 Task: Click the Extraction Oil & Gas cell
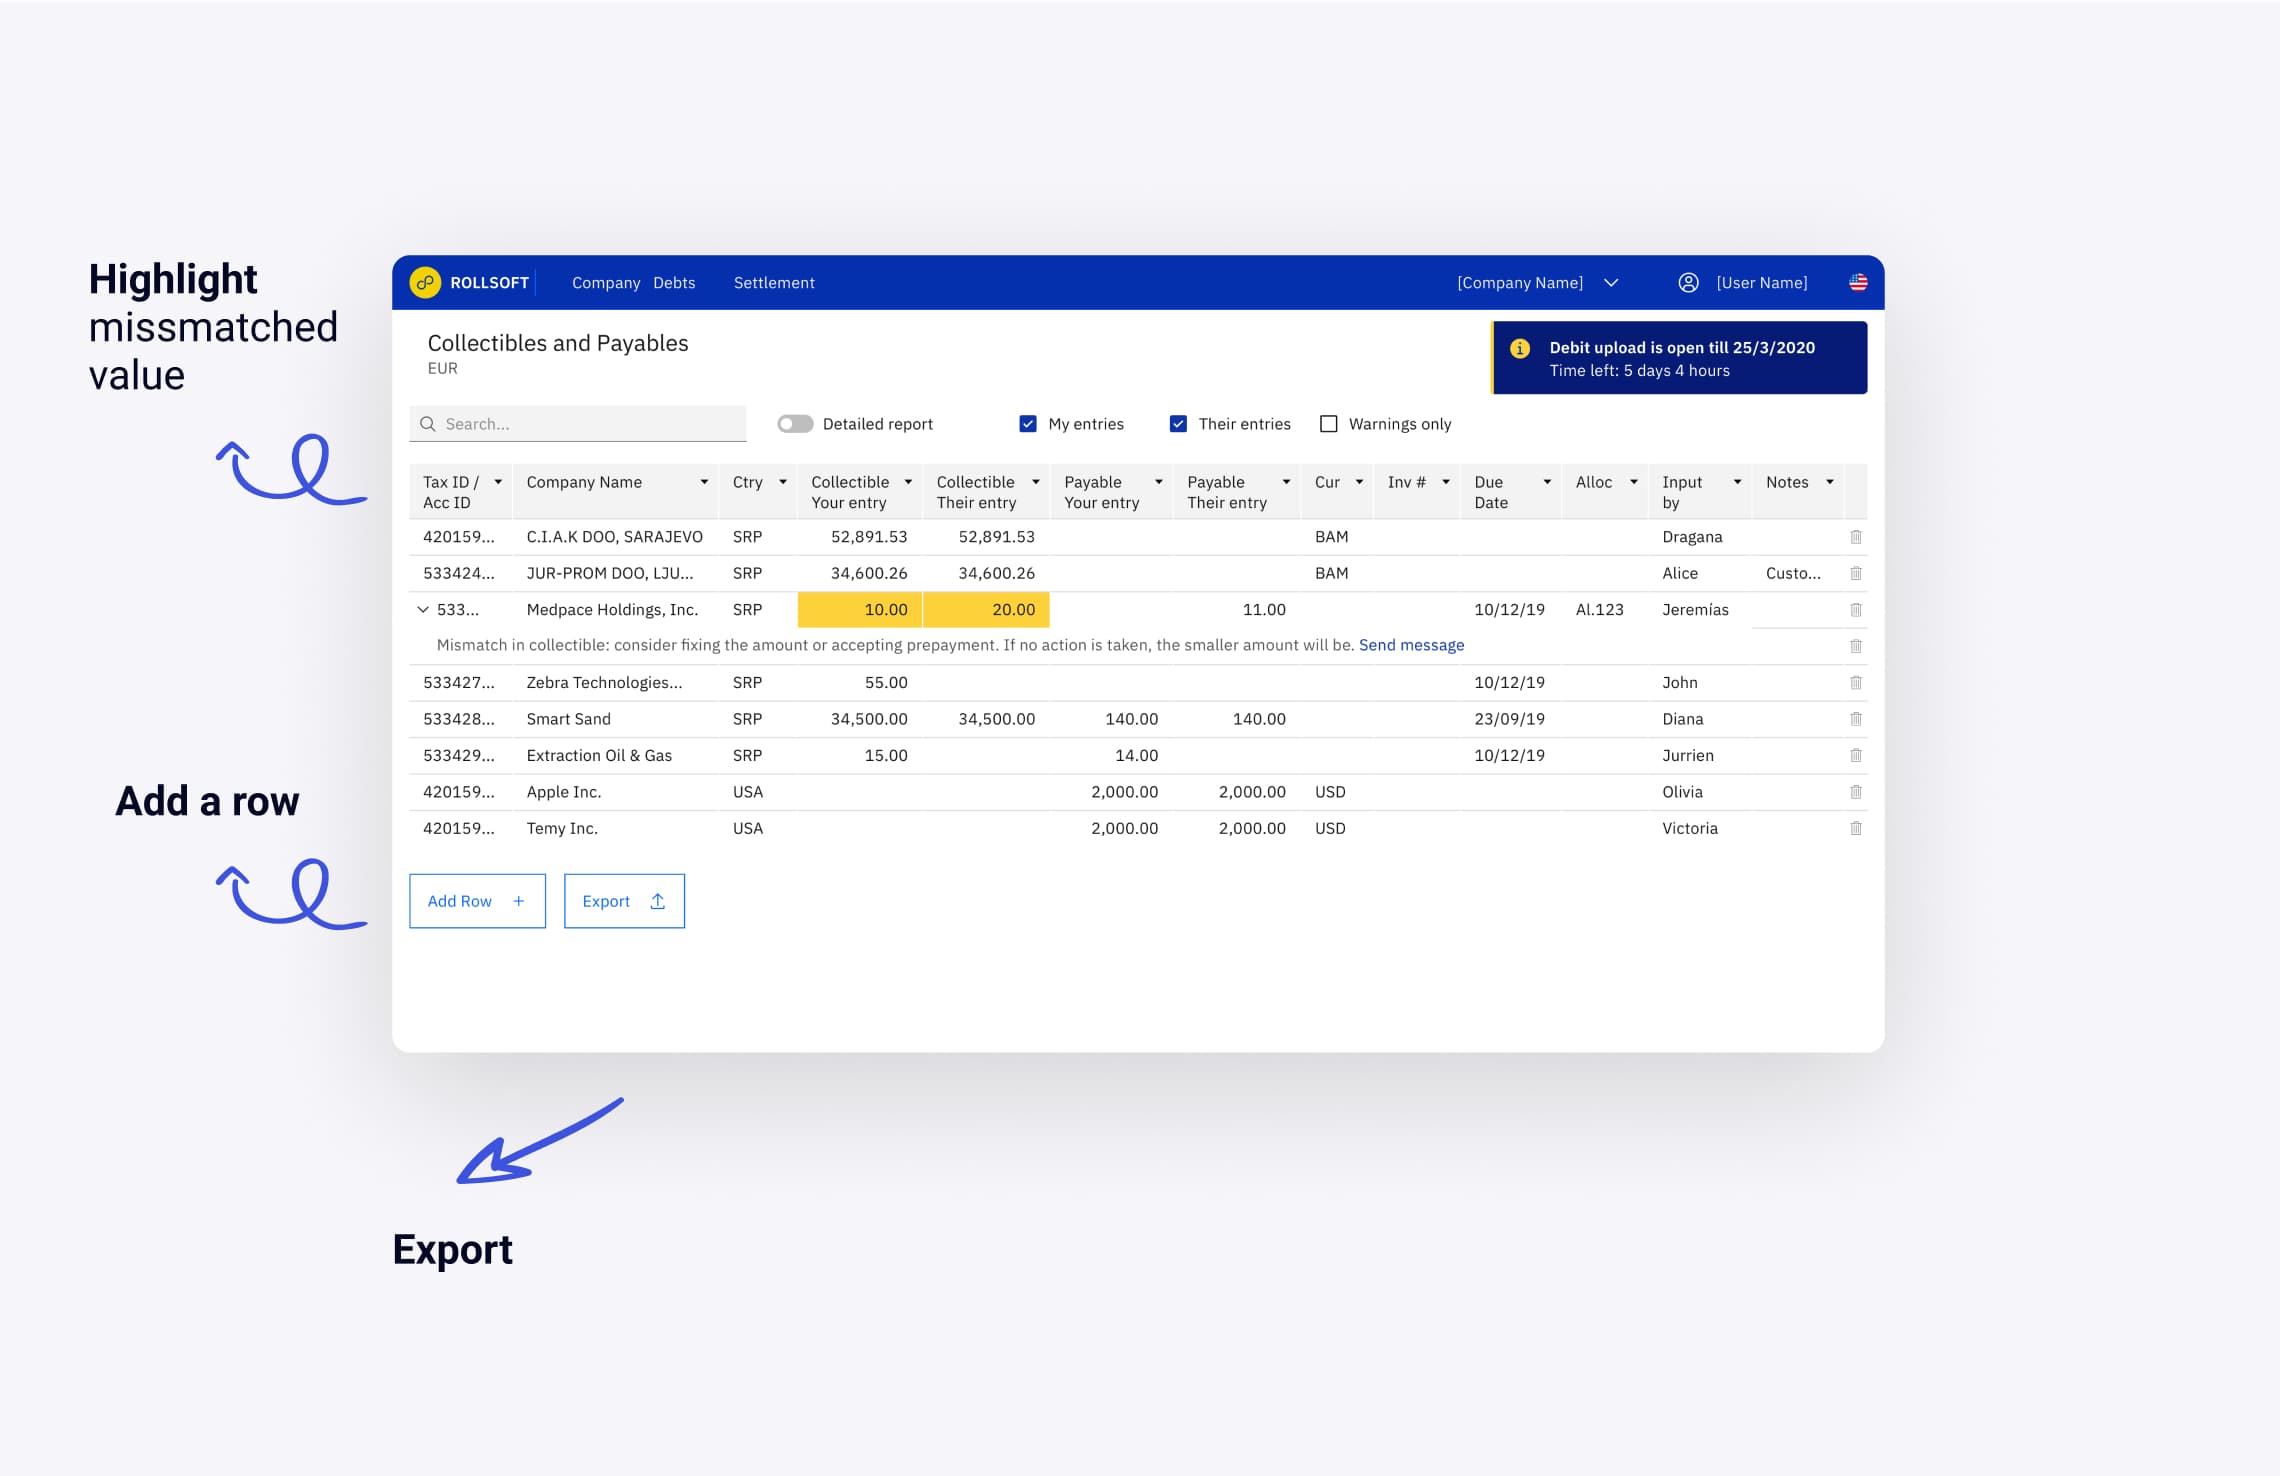click(x=599, y=756)
